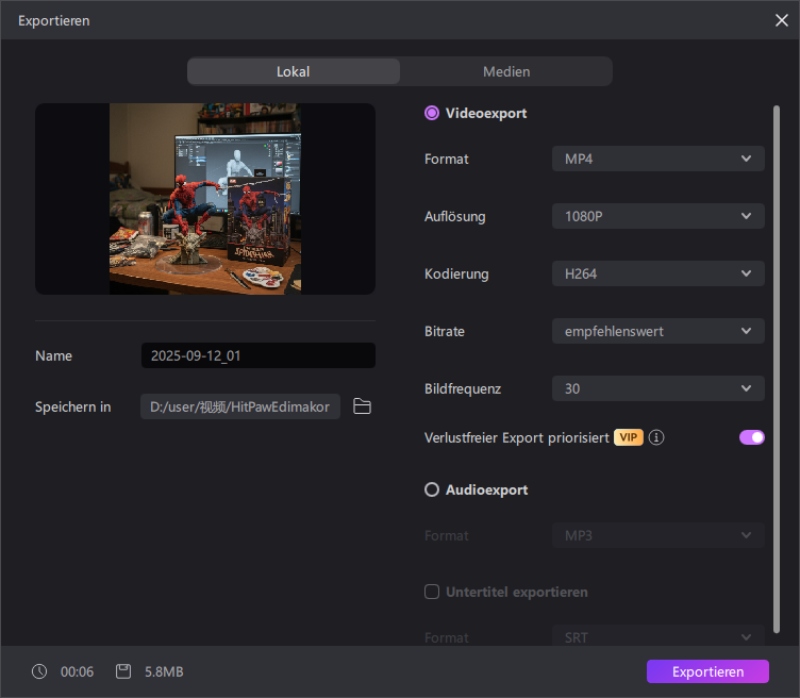Open the Bitrate empfehlenswert dropdown
This screenshot has height=698, width=800.
tap(658, 331)
